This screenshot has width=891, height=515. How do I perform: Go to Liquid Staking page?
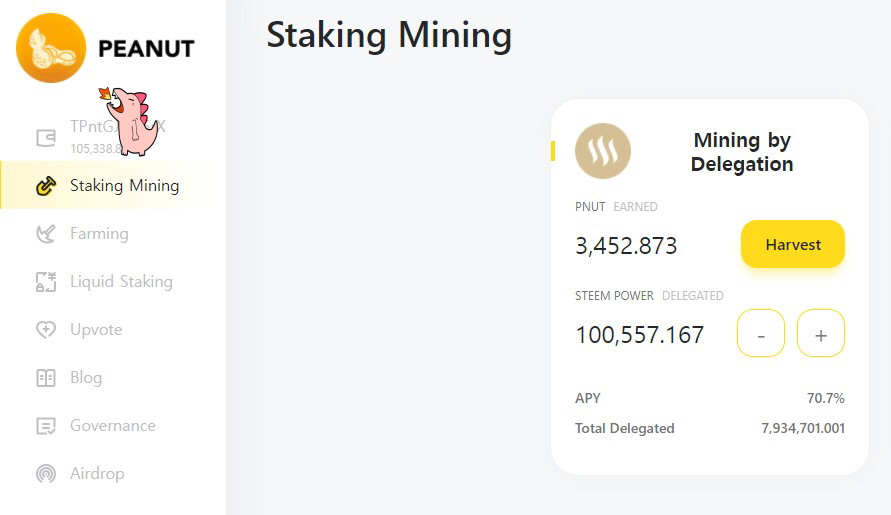pos(121,282)
